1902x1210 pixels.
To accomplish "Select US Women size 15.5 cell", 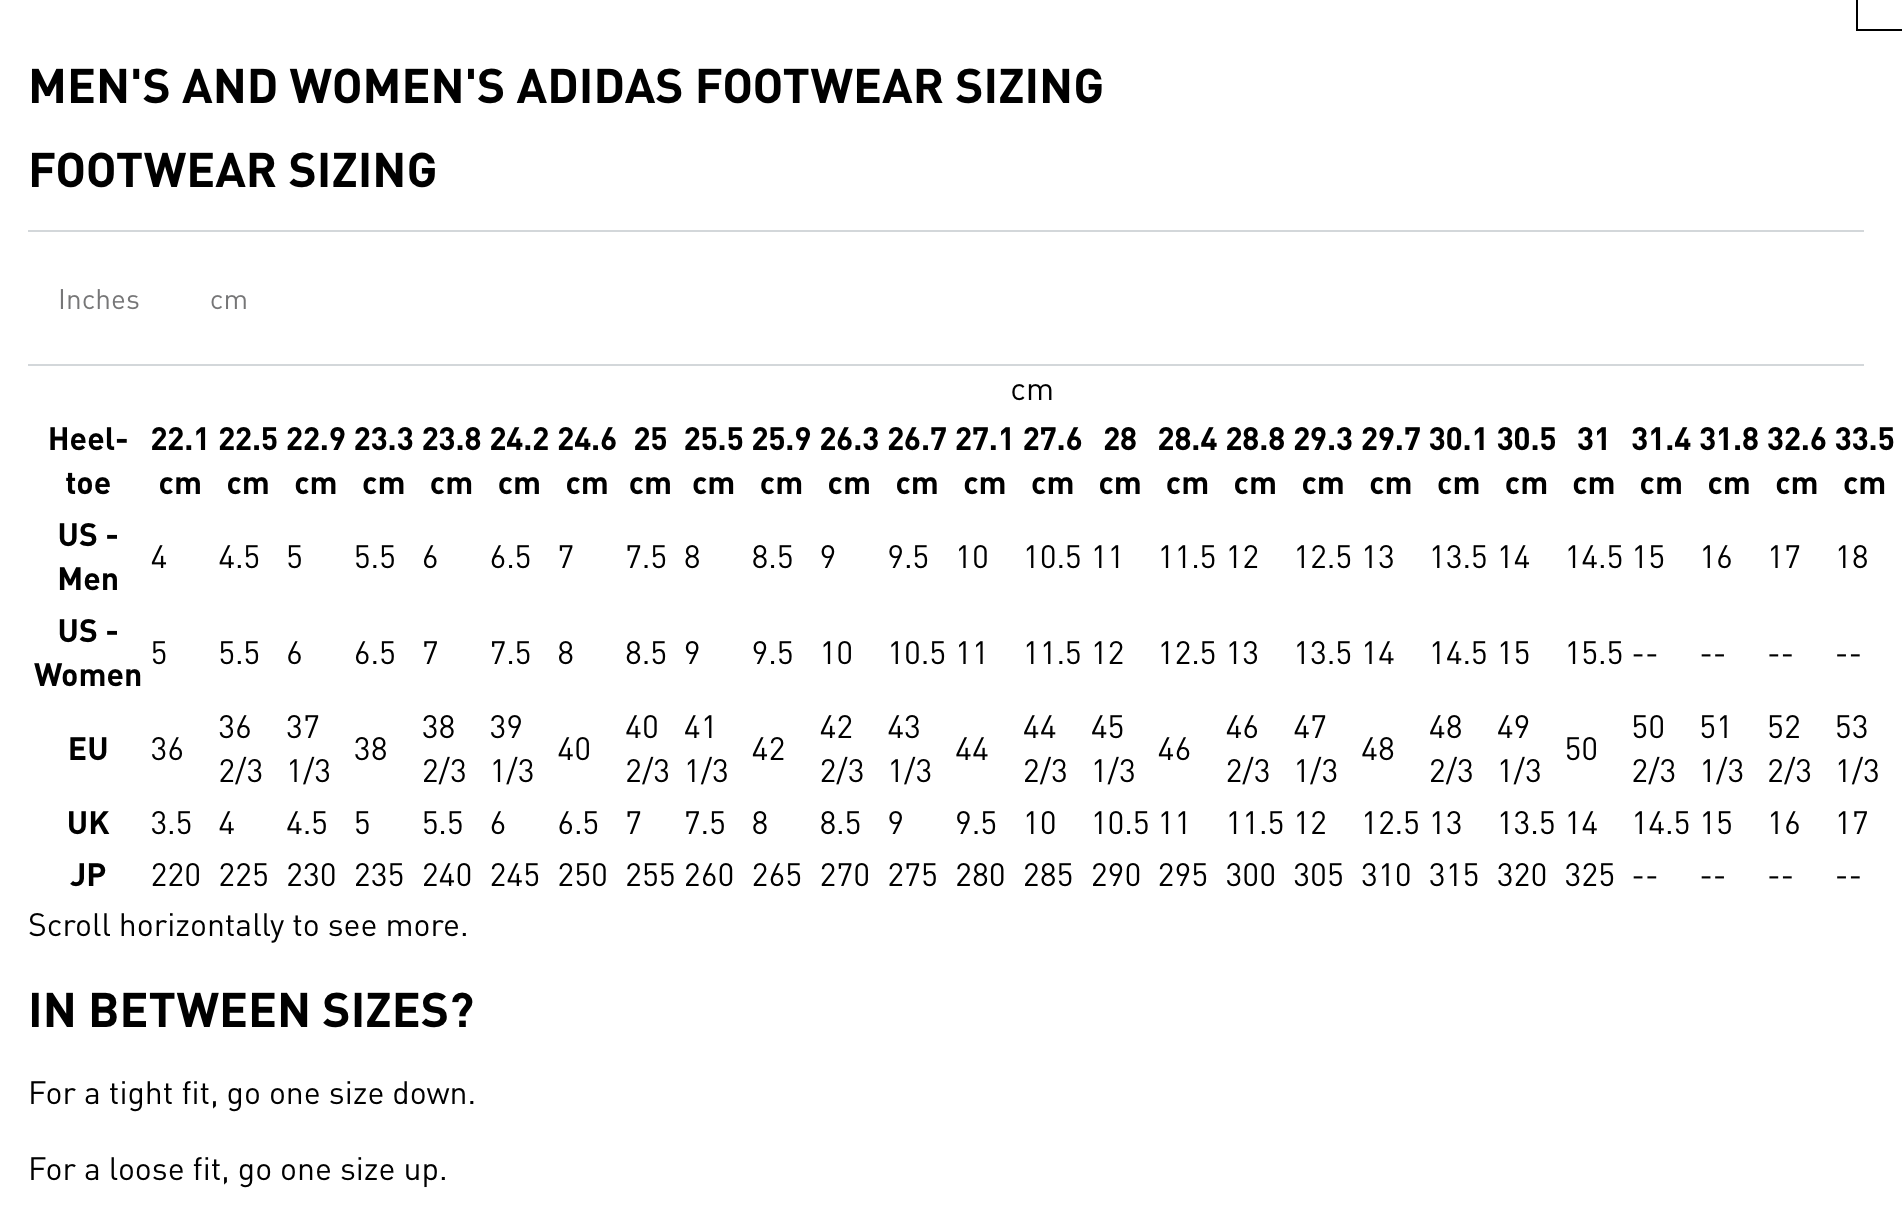I will (x=1594, y=653).
